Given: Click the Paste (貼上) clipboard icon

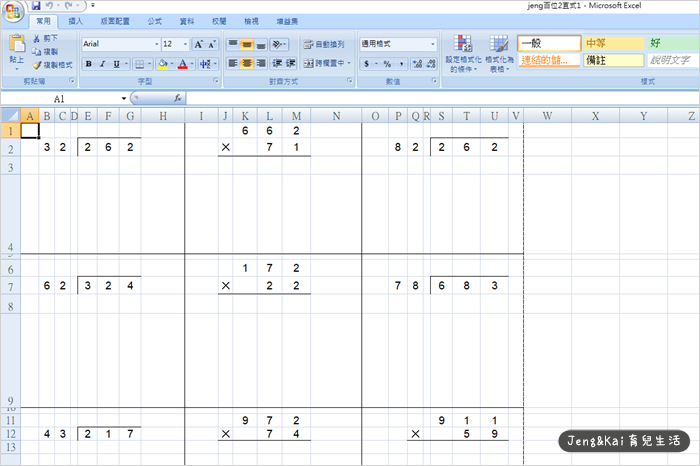Looking at the screenshot, I should 17,44.
